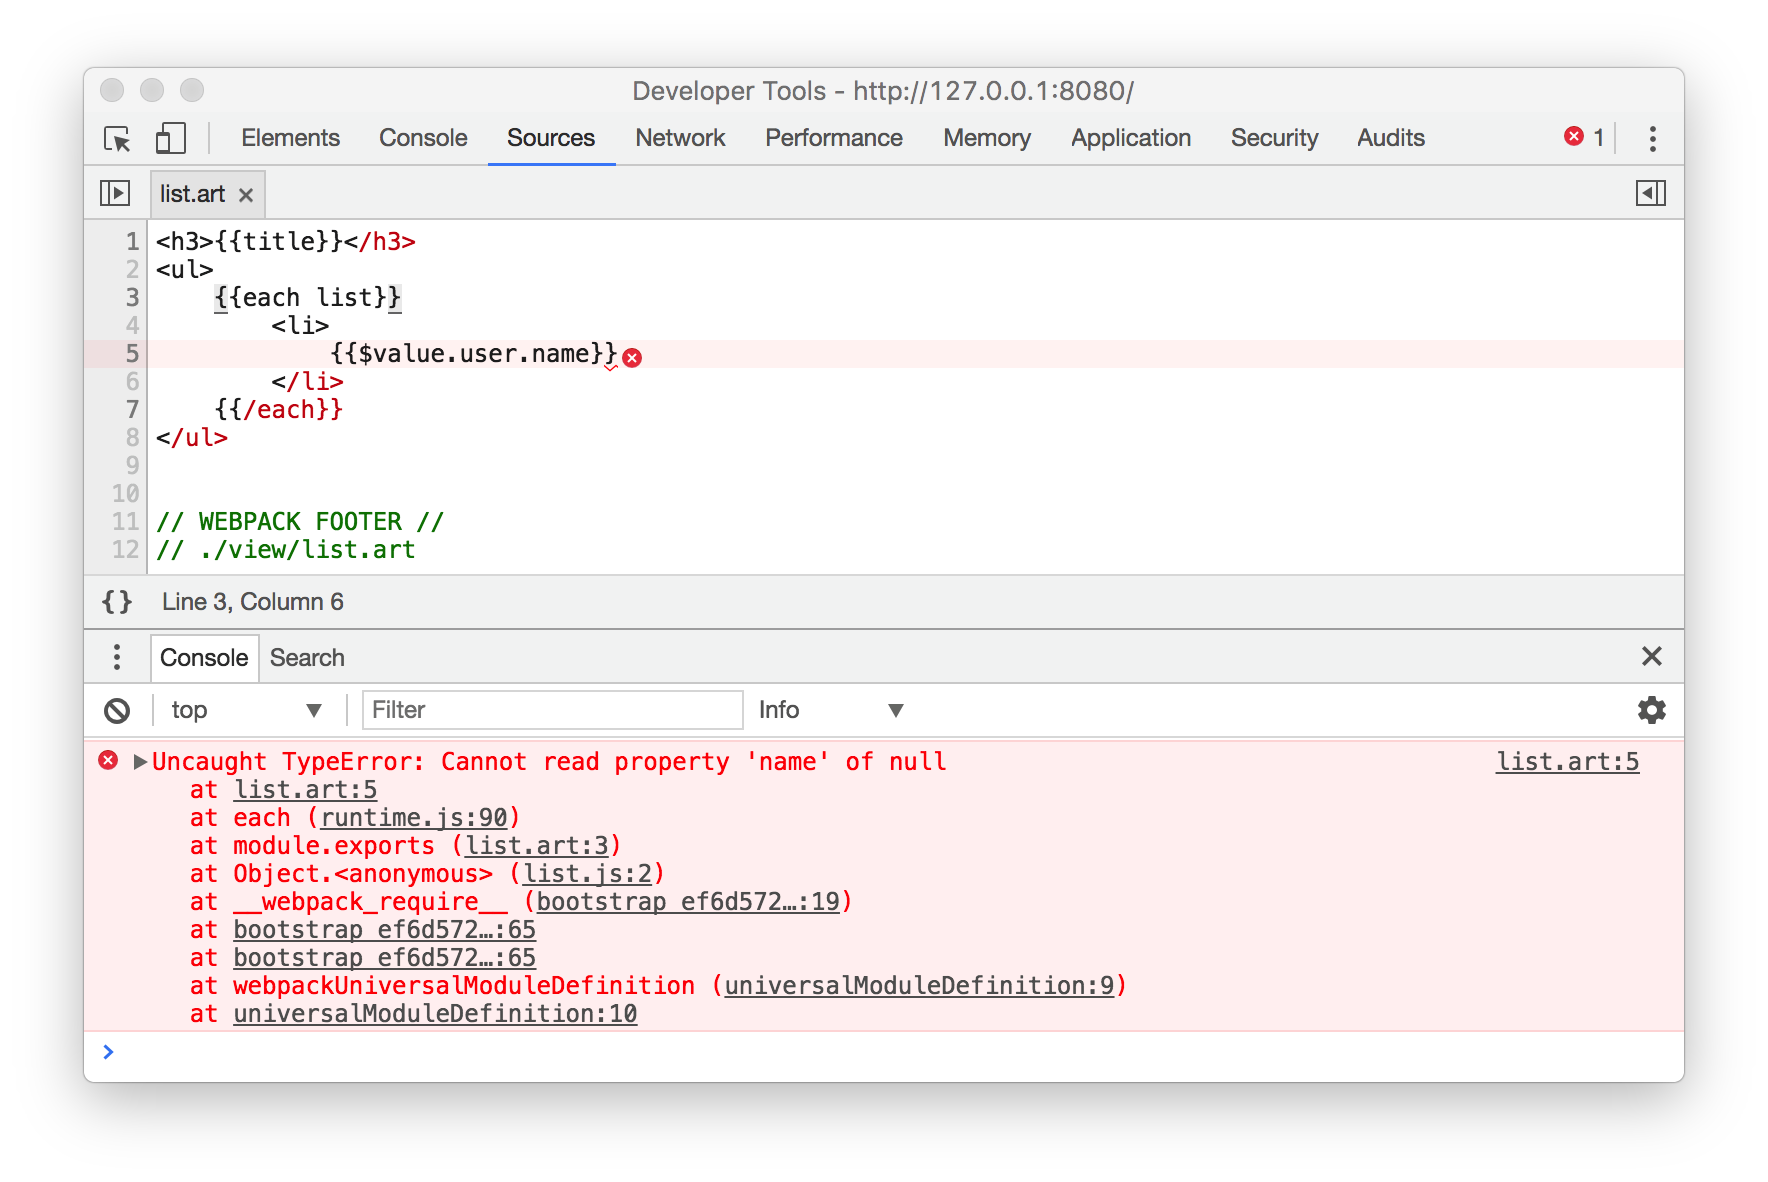Clear the console messages
Screen dimensions: 1768x1182
tap(117, 710)
